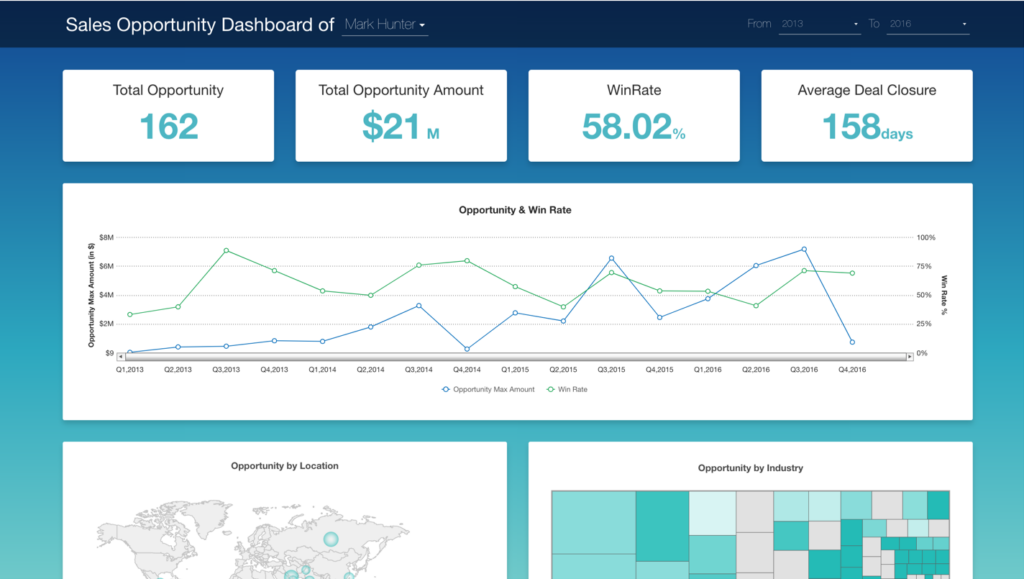Click the 58.02% win rate value

point(633,127)
